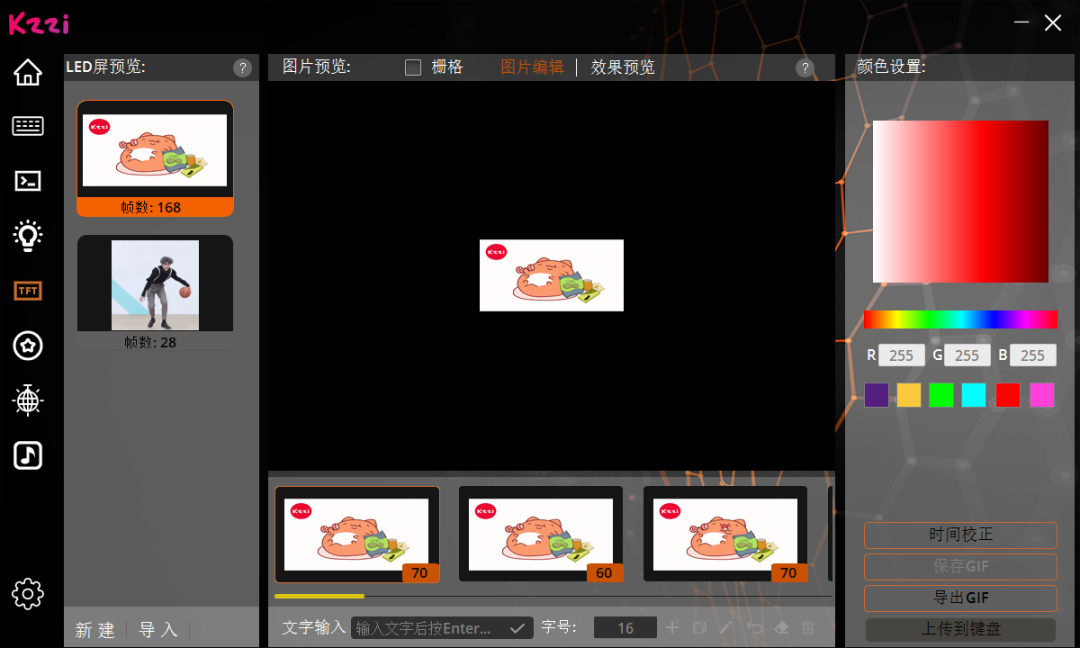Select the second frame thumbnail marked 60
The width and height of the screenshot is (1080, 648).
[541, 534]
